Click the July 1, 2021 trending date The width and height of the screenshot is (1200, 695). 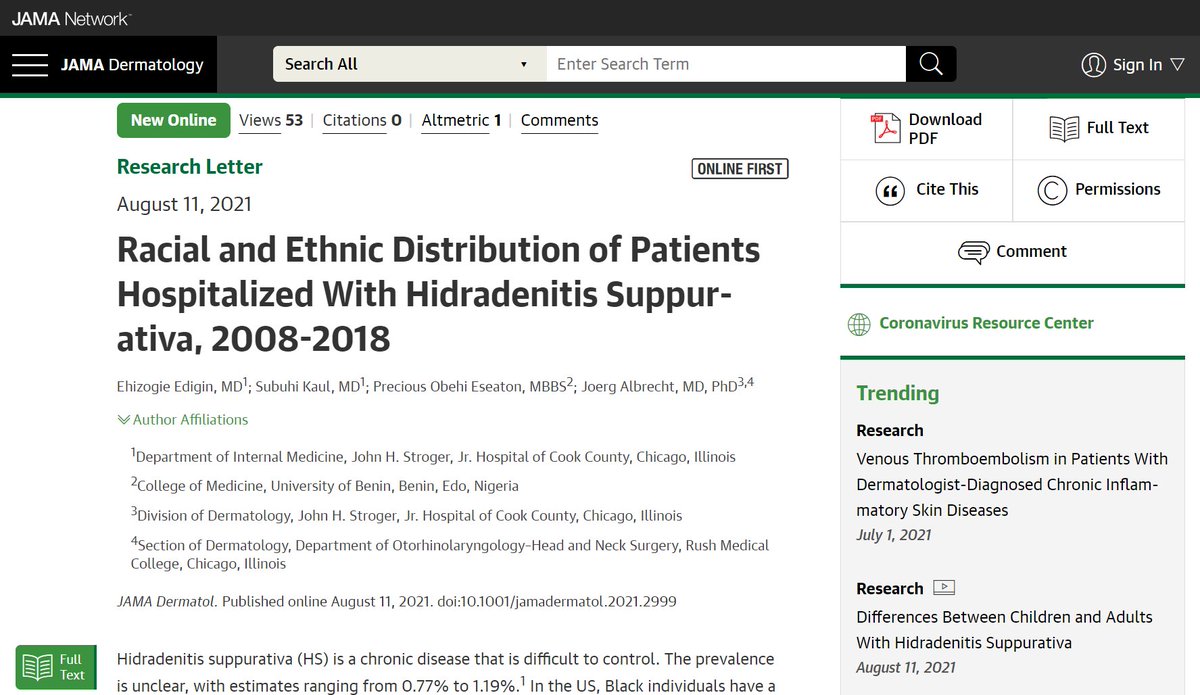coord(893,535)
